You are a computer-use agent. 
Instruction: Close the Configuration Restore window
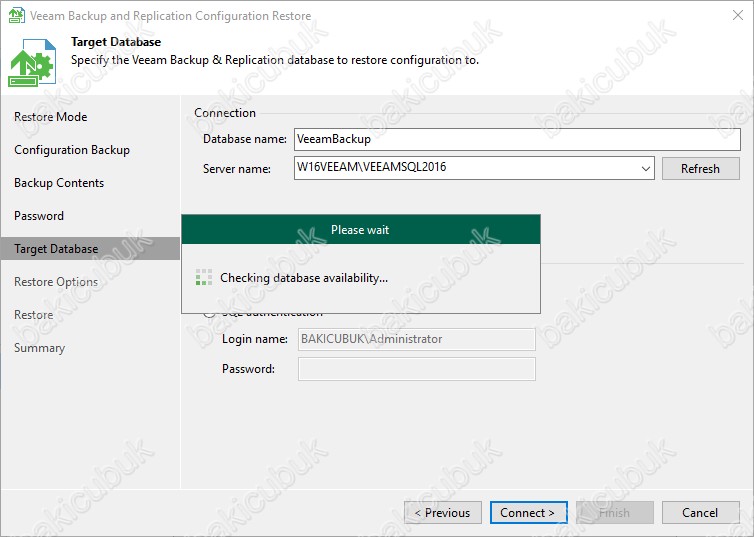click(x=732, y=16)
